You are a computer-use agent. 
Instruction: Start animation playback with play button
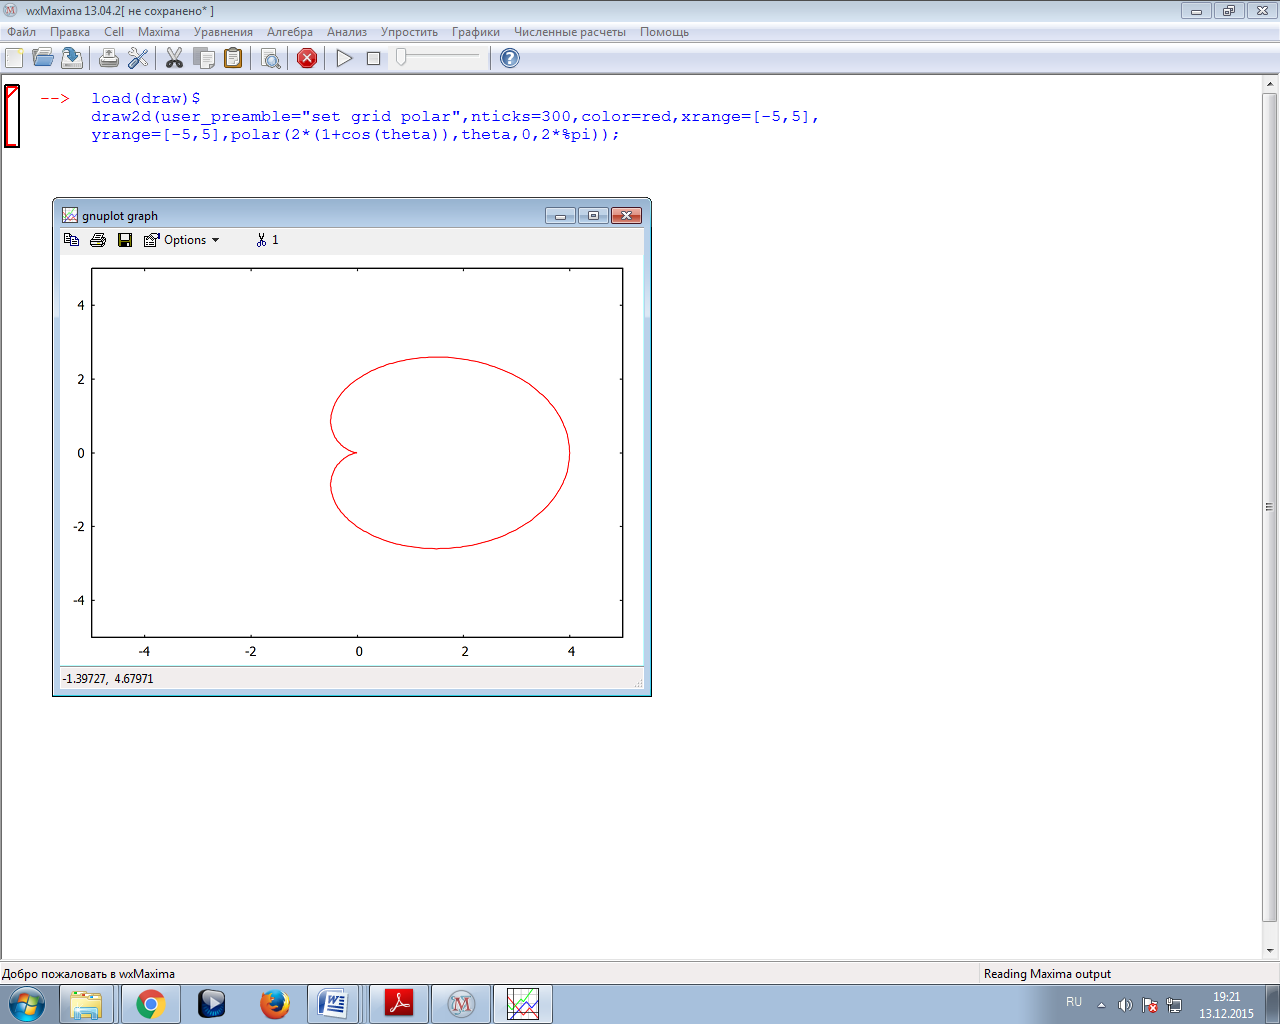(x=344, y=58)
